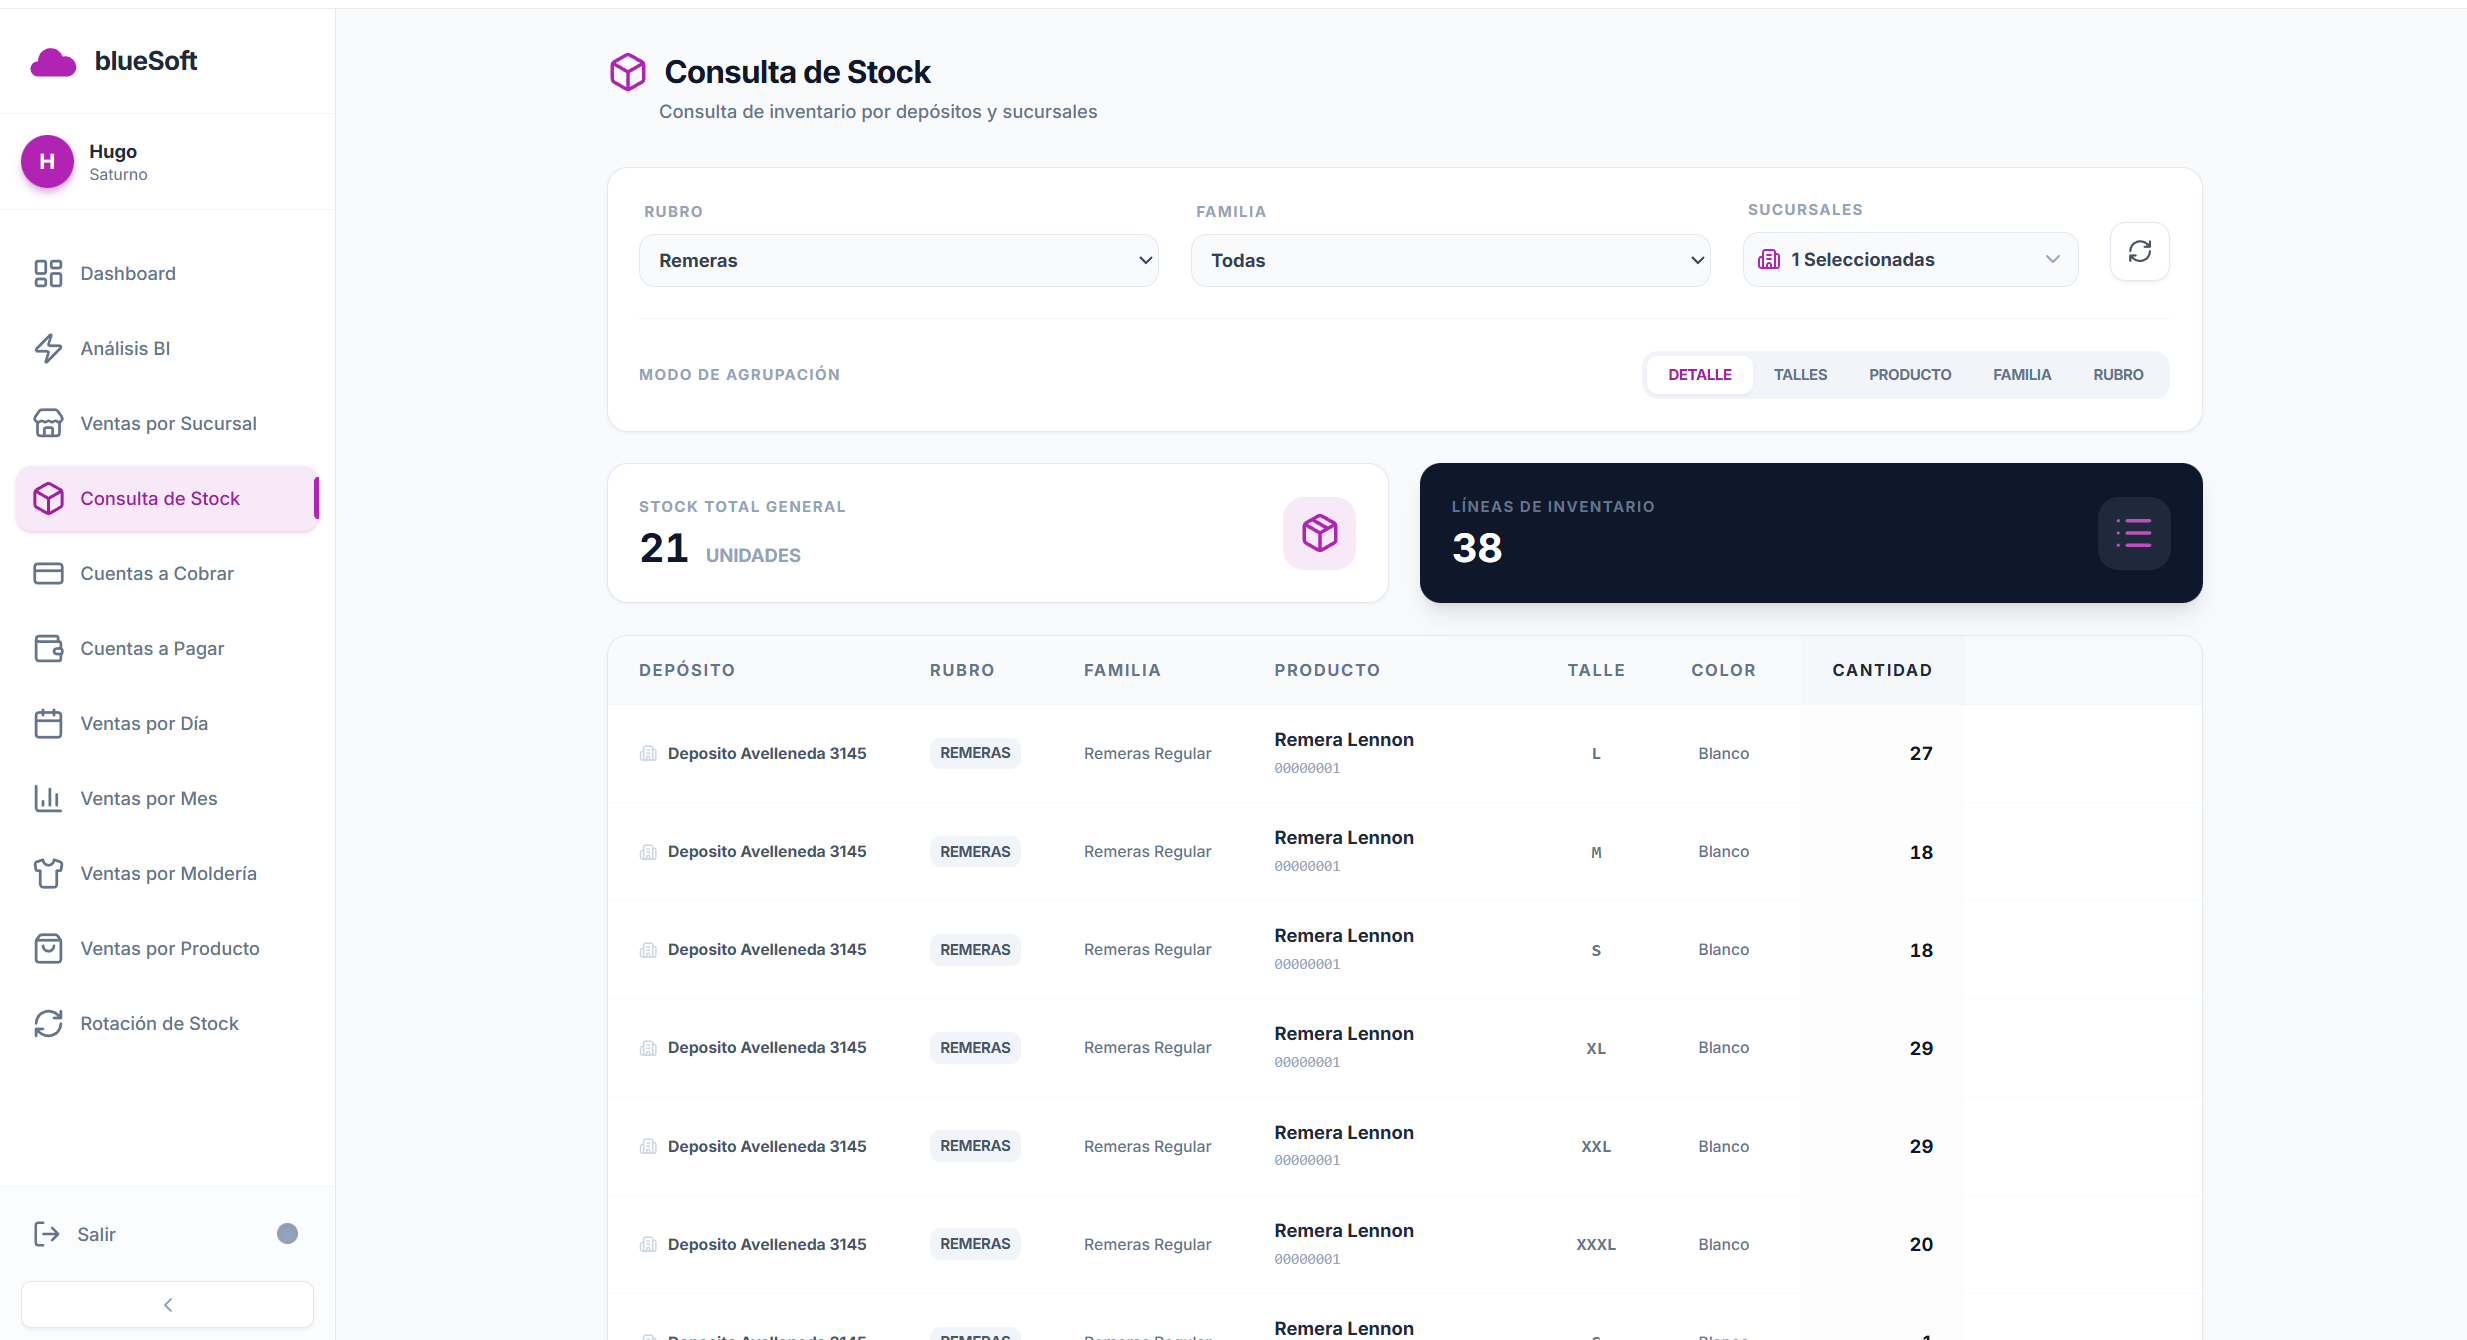Image resolution: width=2467 pixels, height=1340 pixels.
Task: Open Ventas por Sucursal
Action: [168, 423]
